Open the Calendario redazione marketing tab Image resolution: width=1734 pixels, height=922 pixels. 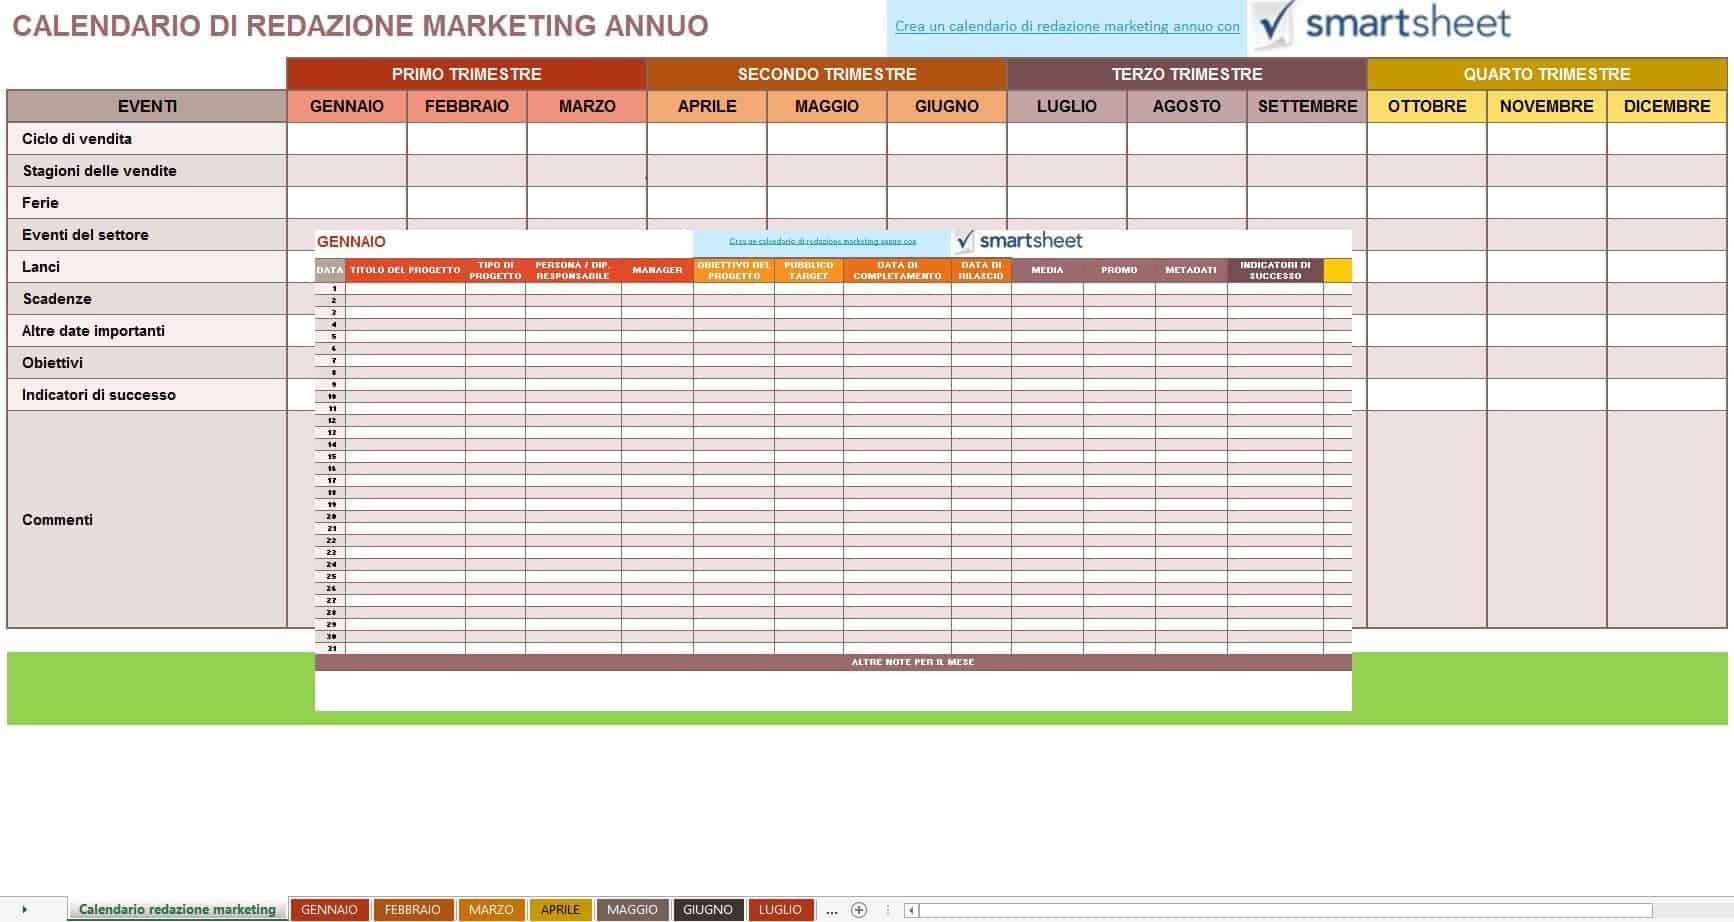(177, 909)
